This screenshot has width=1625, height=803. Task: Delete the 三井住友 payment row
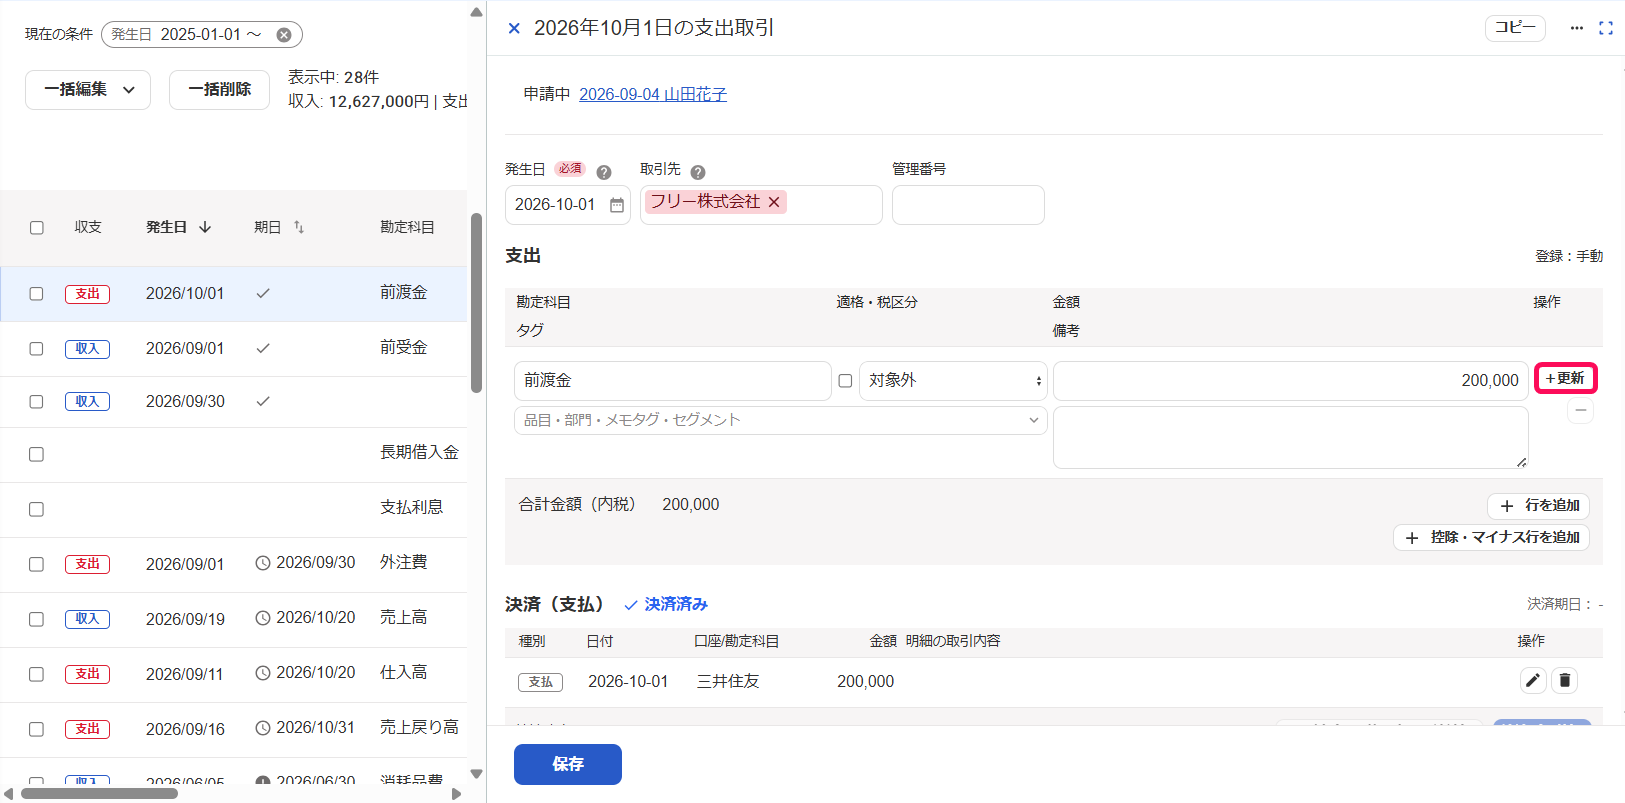click(x=1565, y=680)
